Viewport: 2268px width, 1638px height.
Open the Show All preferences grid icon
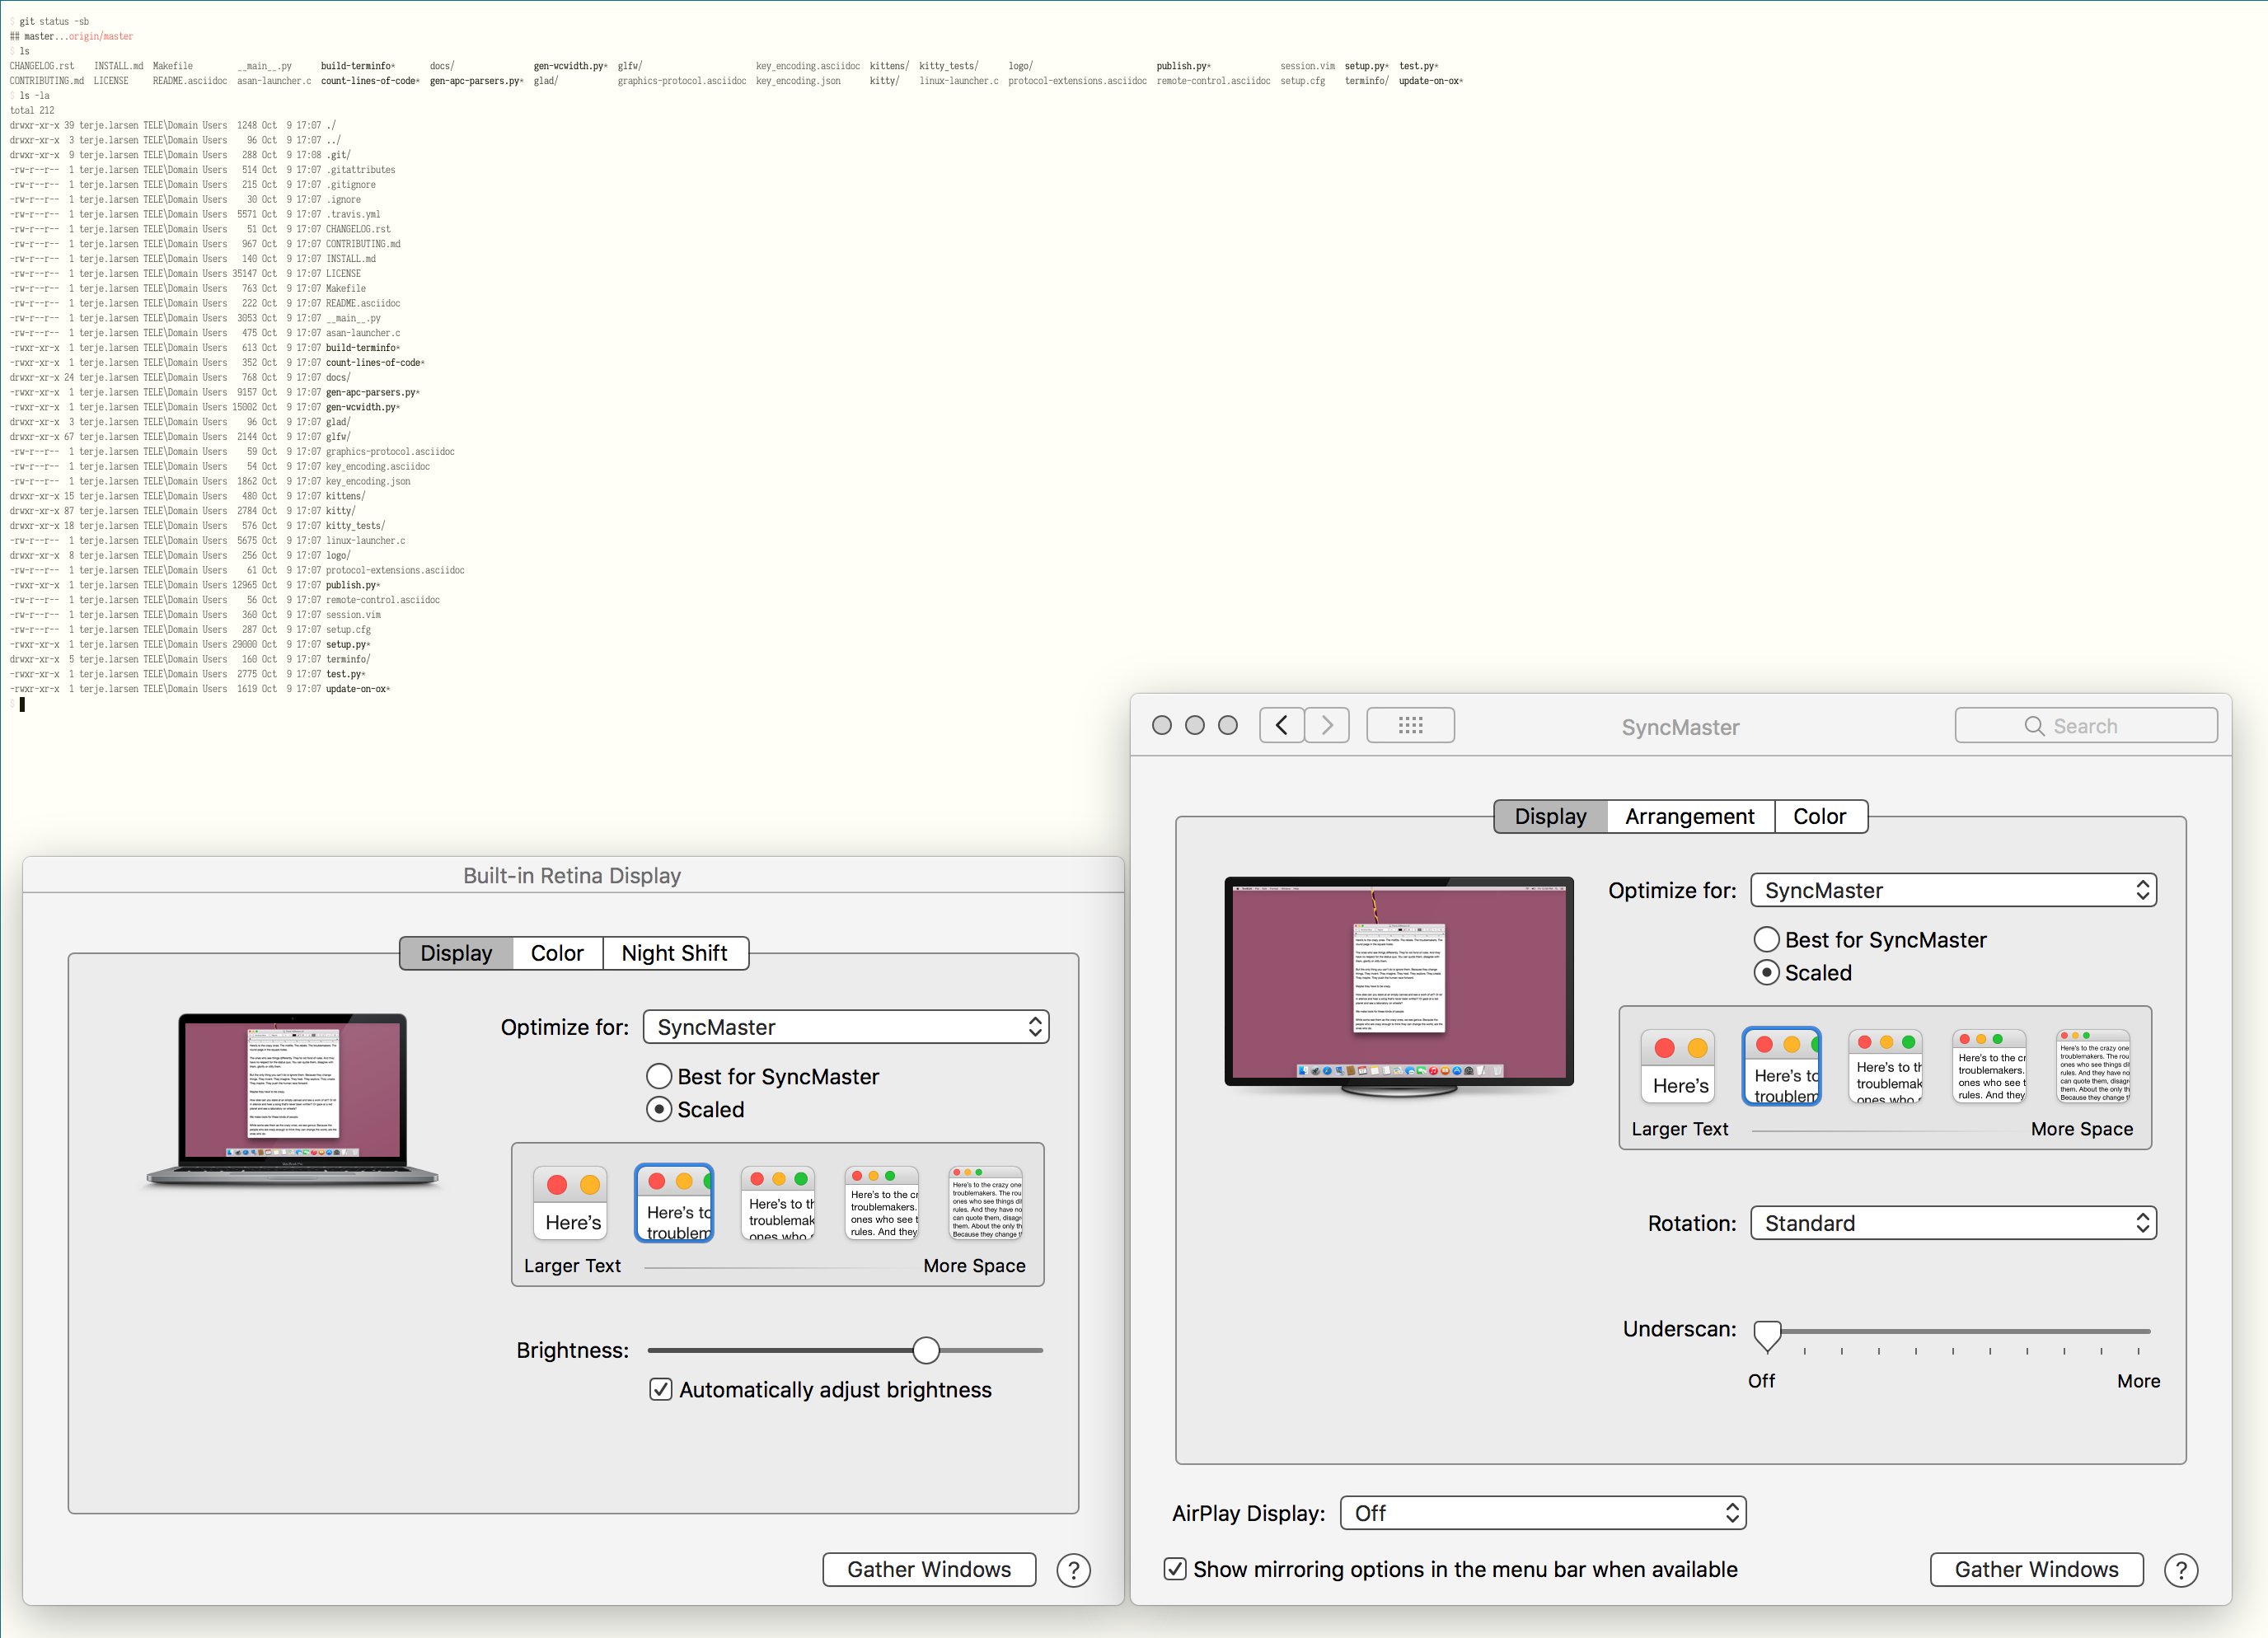click(x=1410, y=725)
